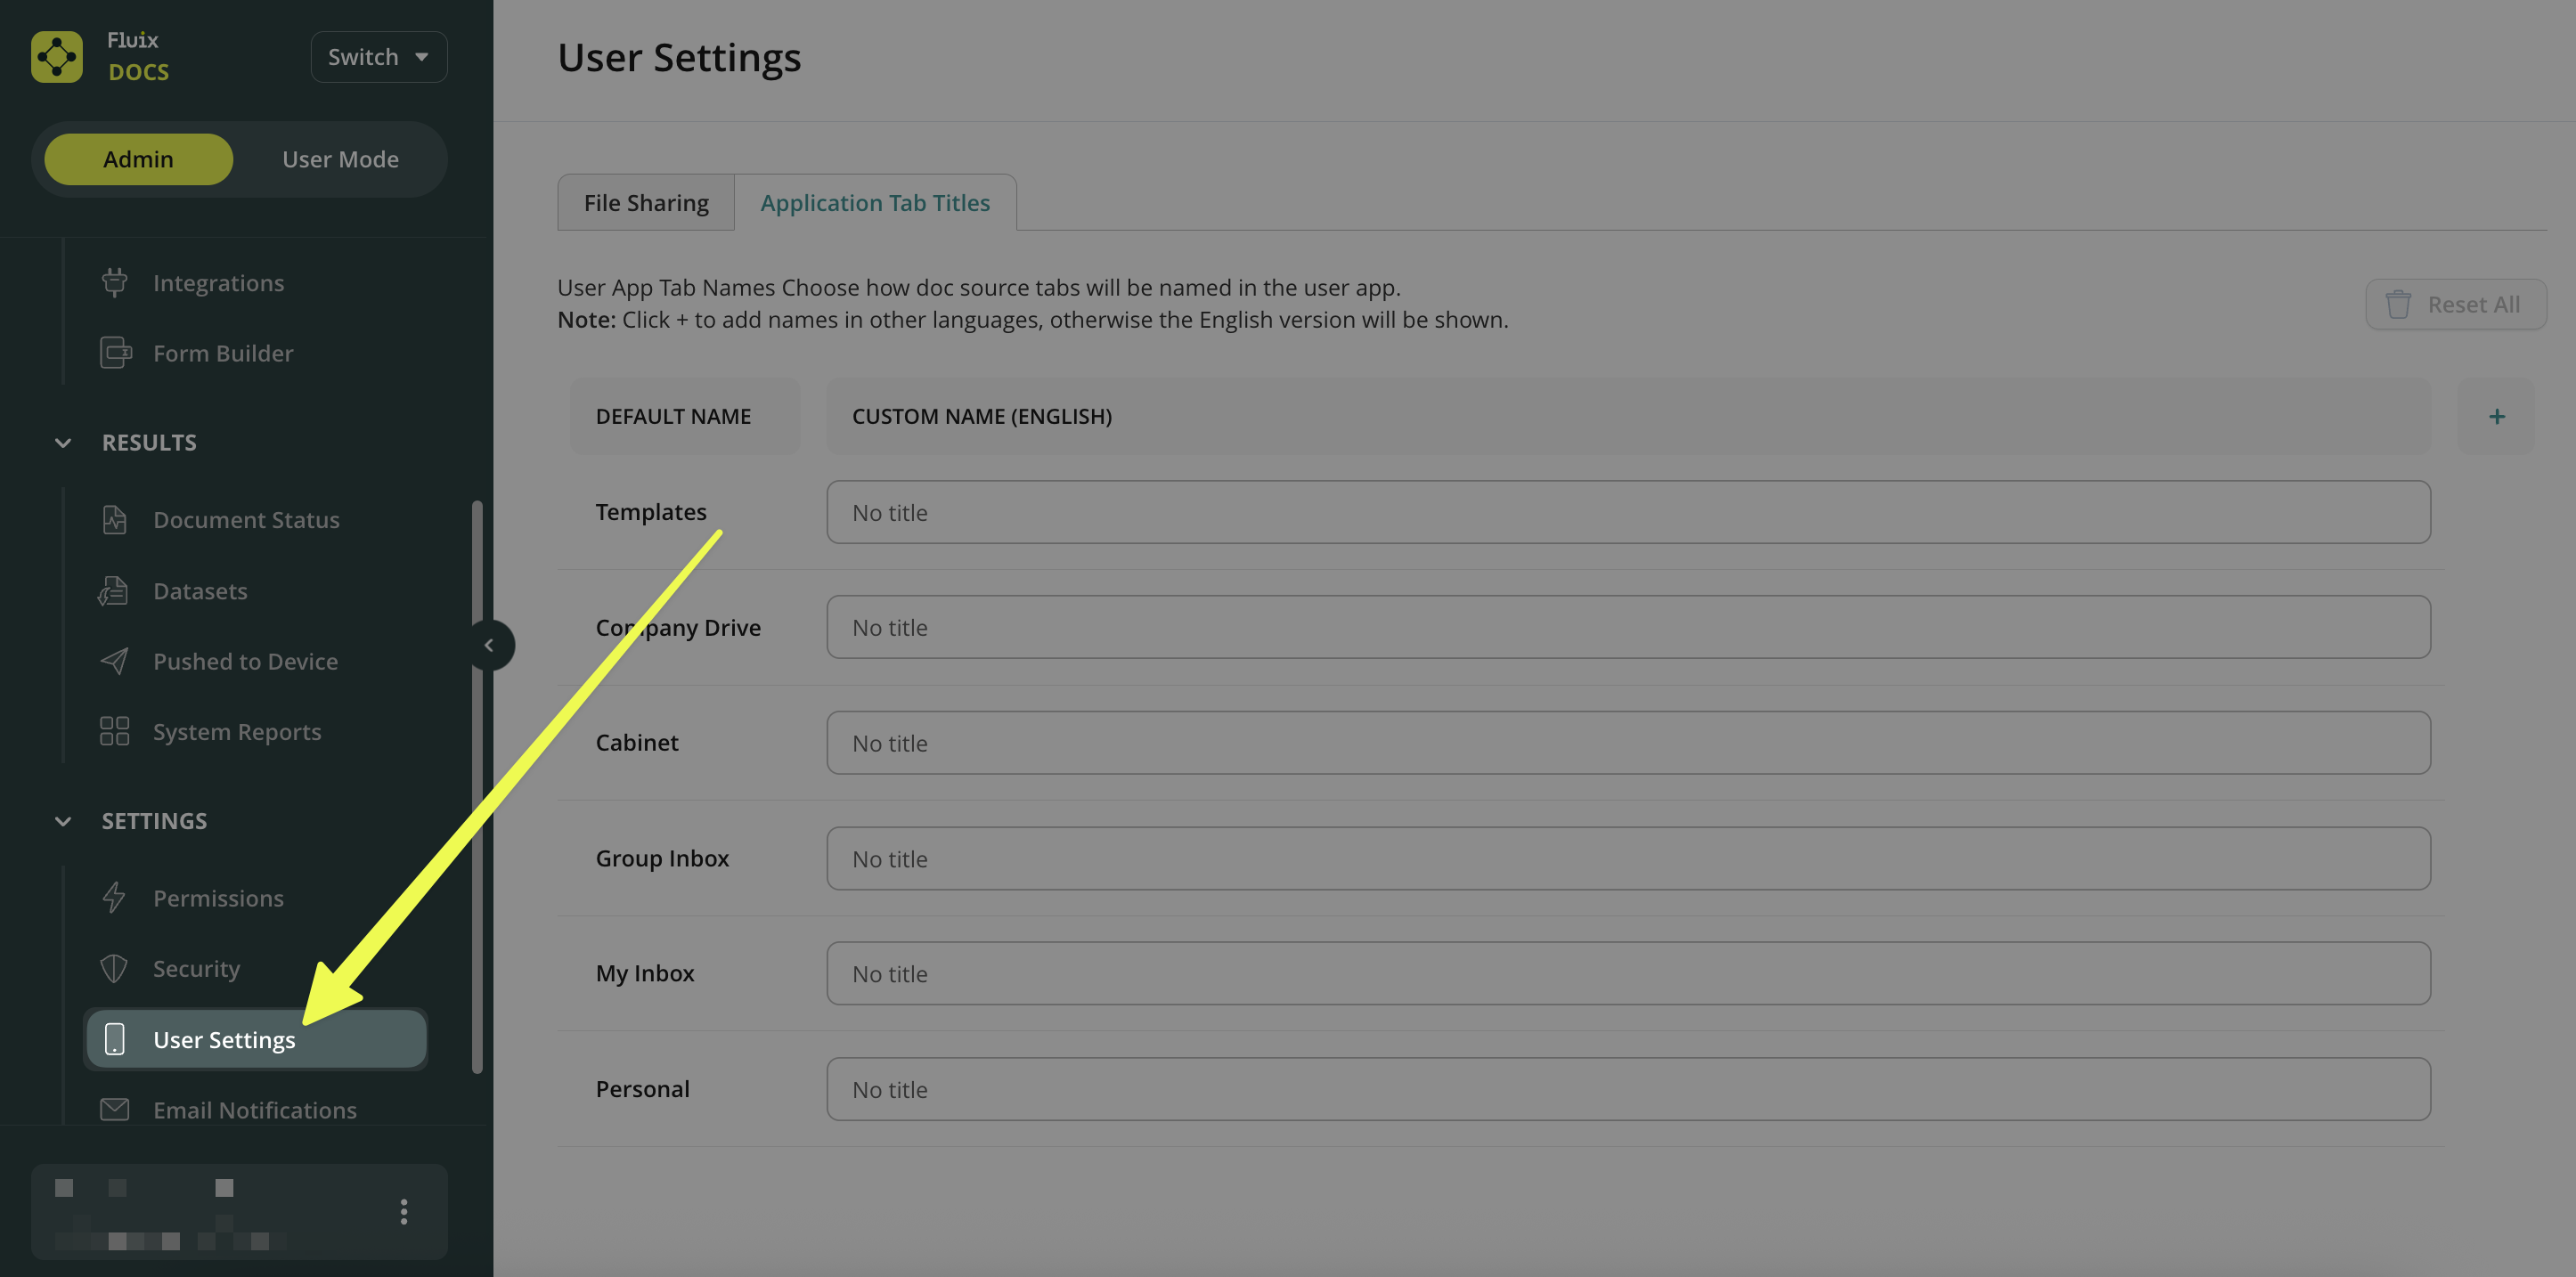The height and width of the screenshot is (1277, 2576).
Task: Click the Reset All button
Action: 2456,304
